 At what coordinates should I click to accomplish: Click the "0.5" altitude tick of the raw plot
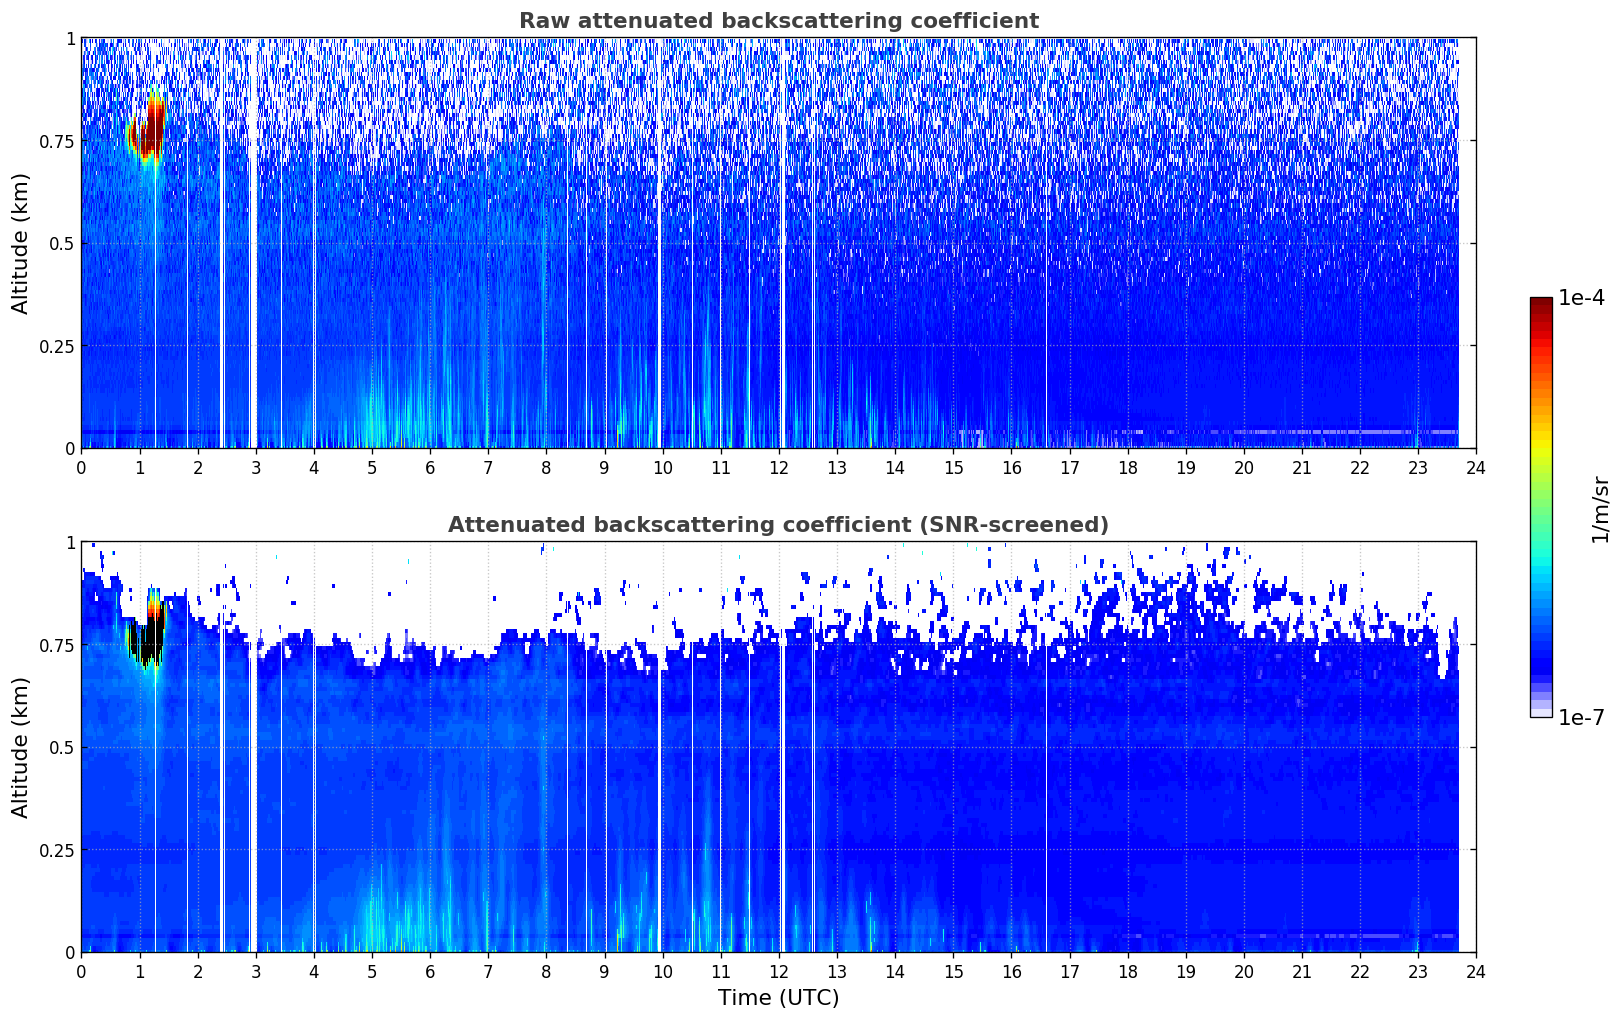click(x=62, y=244)
